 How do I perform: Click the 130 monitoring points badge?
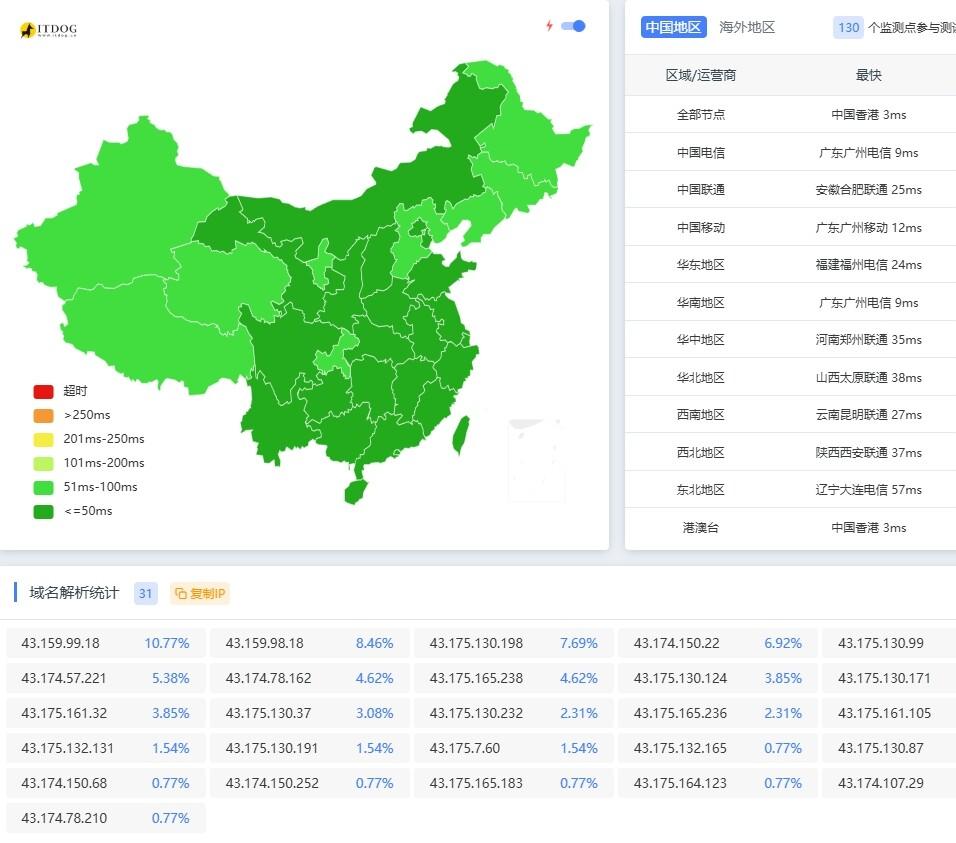pyautogui.click(x=848, y=27)
